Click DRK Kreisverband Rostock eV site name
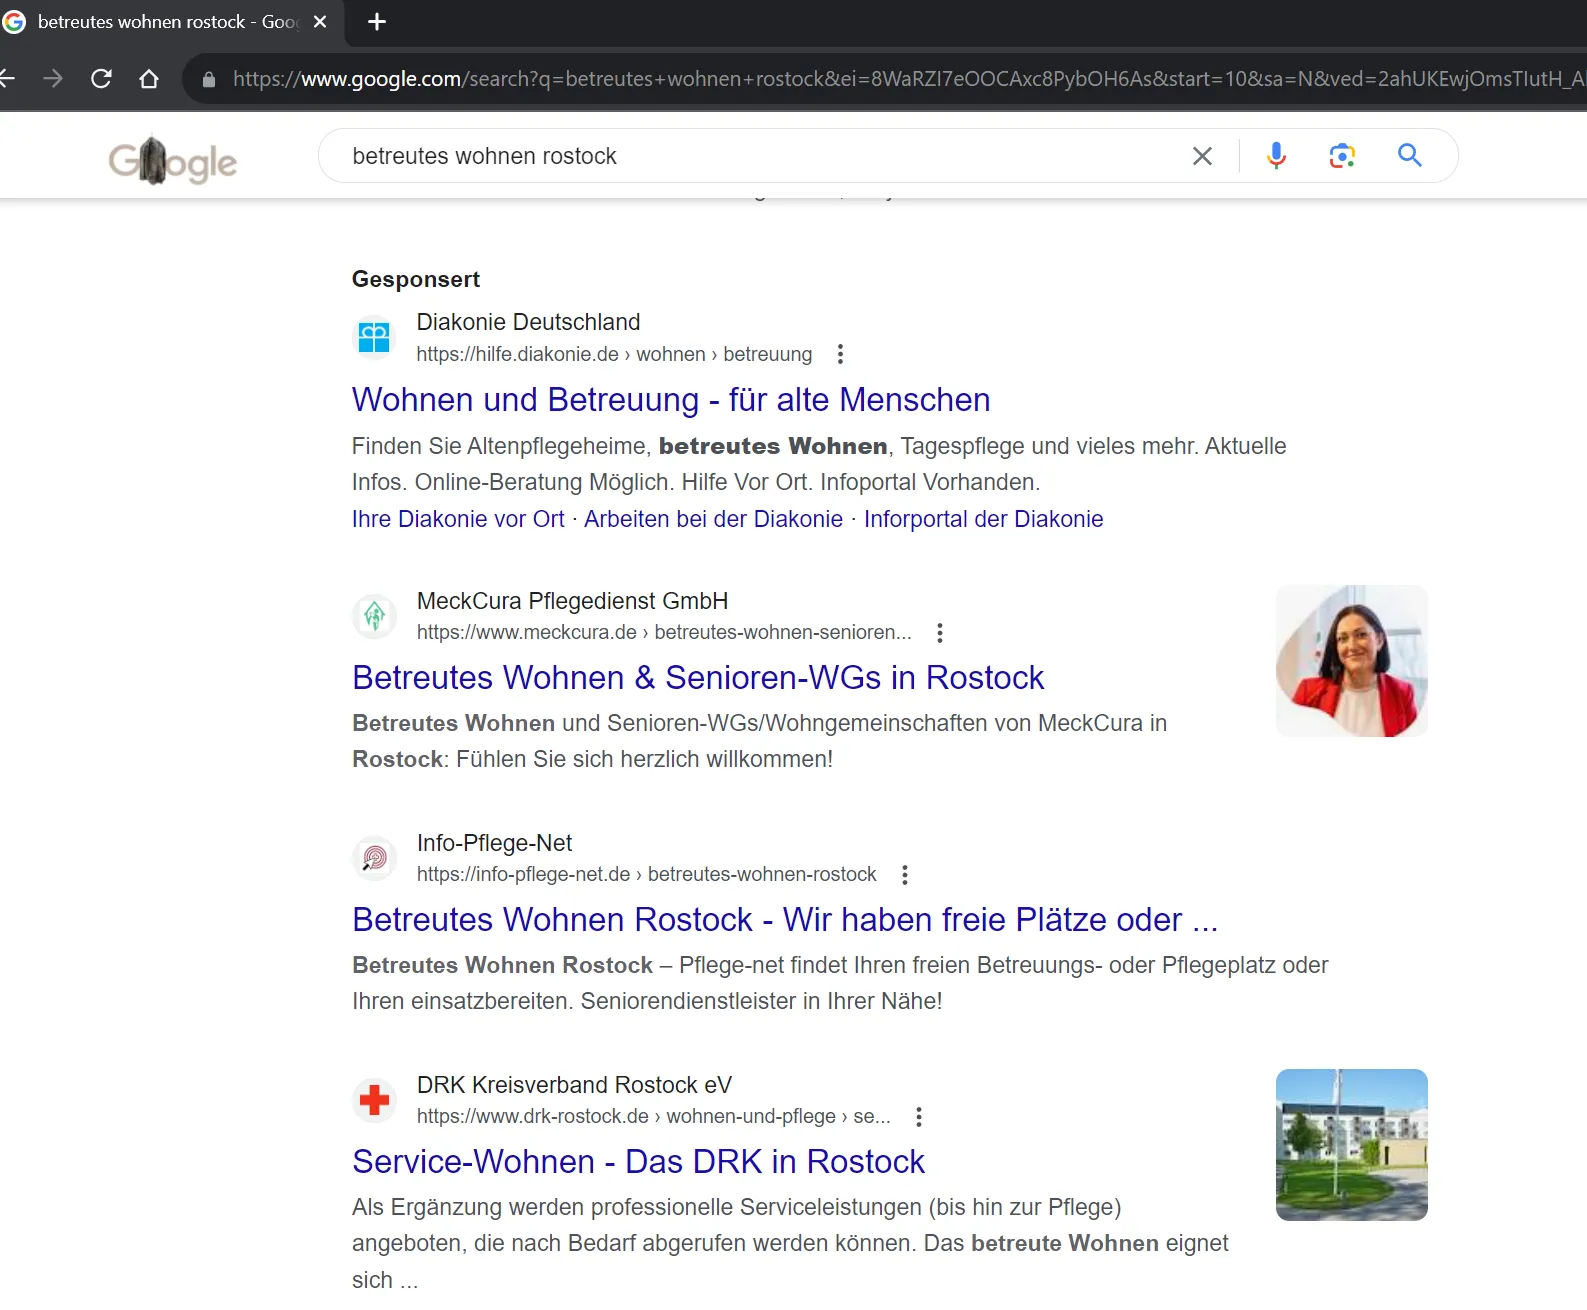This screenshot has width=1587, height=1310. pyautogui.click(x=574, y=1085)
